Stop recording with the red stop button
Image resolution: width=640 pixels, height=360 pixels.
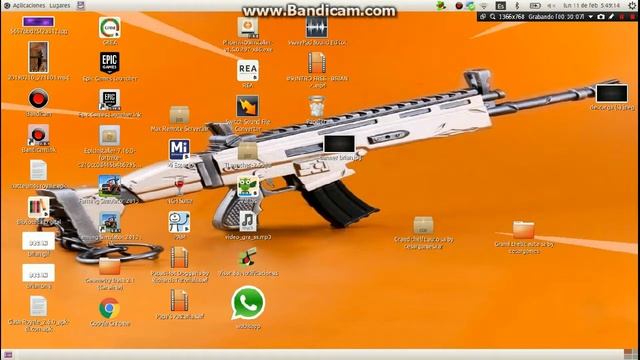point(632,17)
